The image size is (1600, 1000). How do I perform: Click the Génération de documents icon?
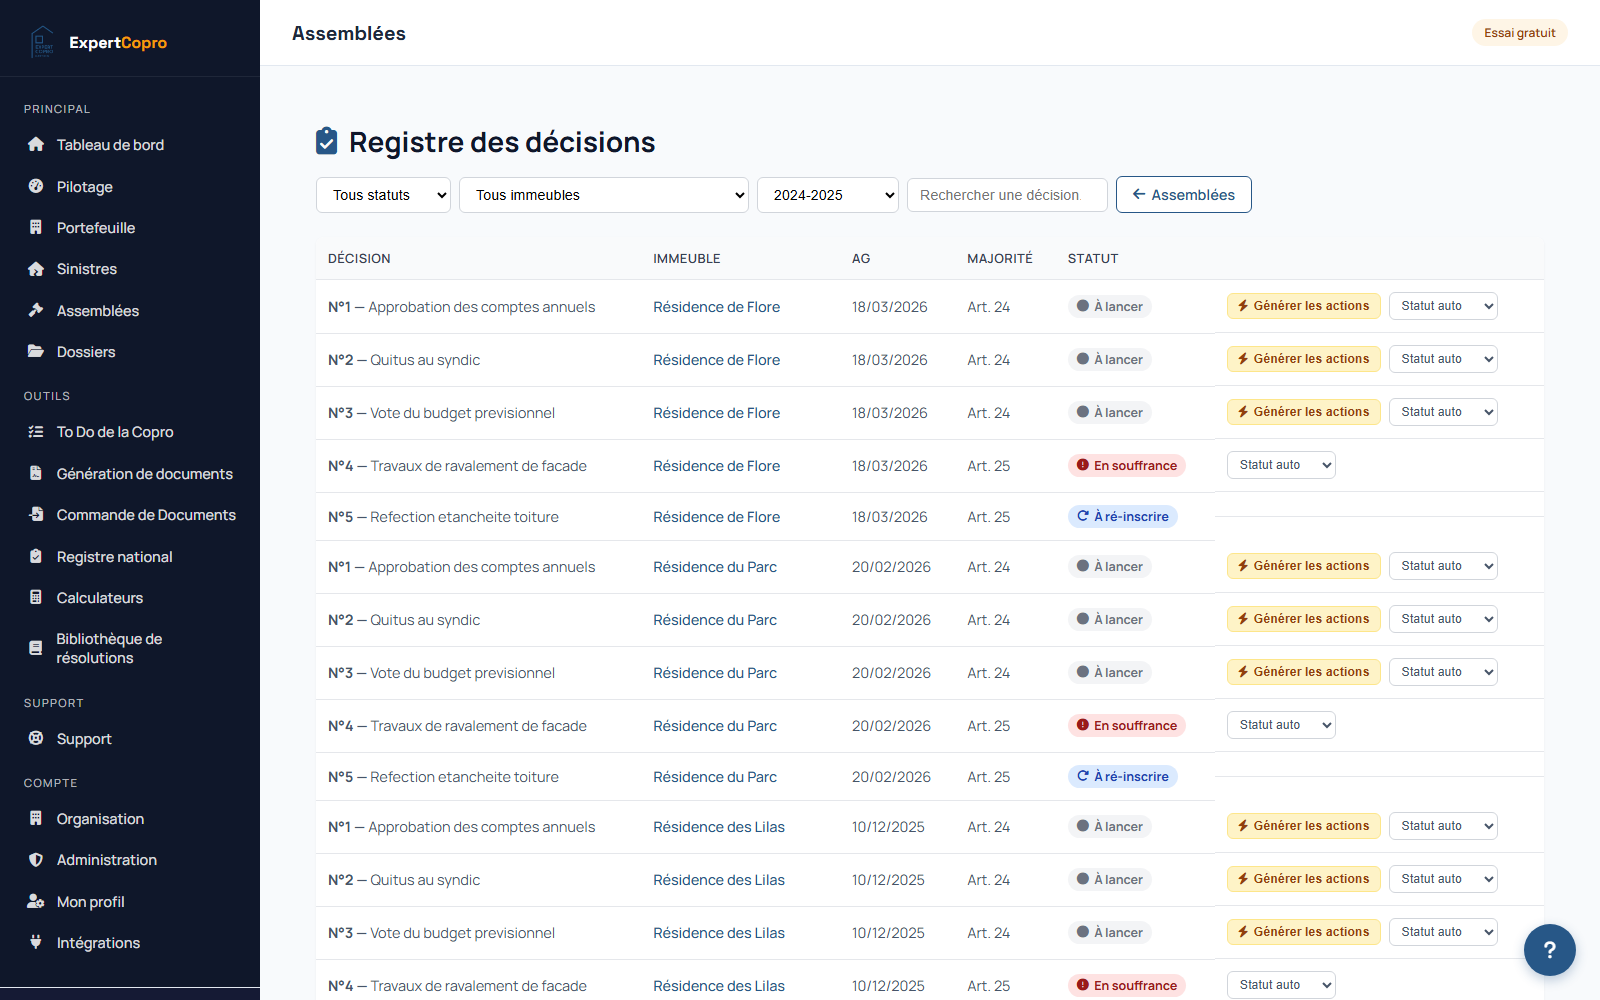coord(36,473)
